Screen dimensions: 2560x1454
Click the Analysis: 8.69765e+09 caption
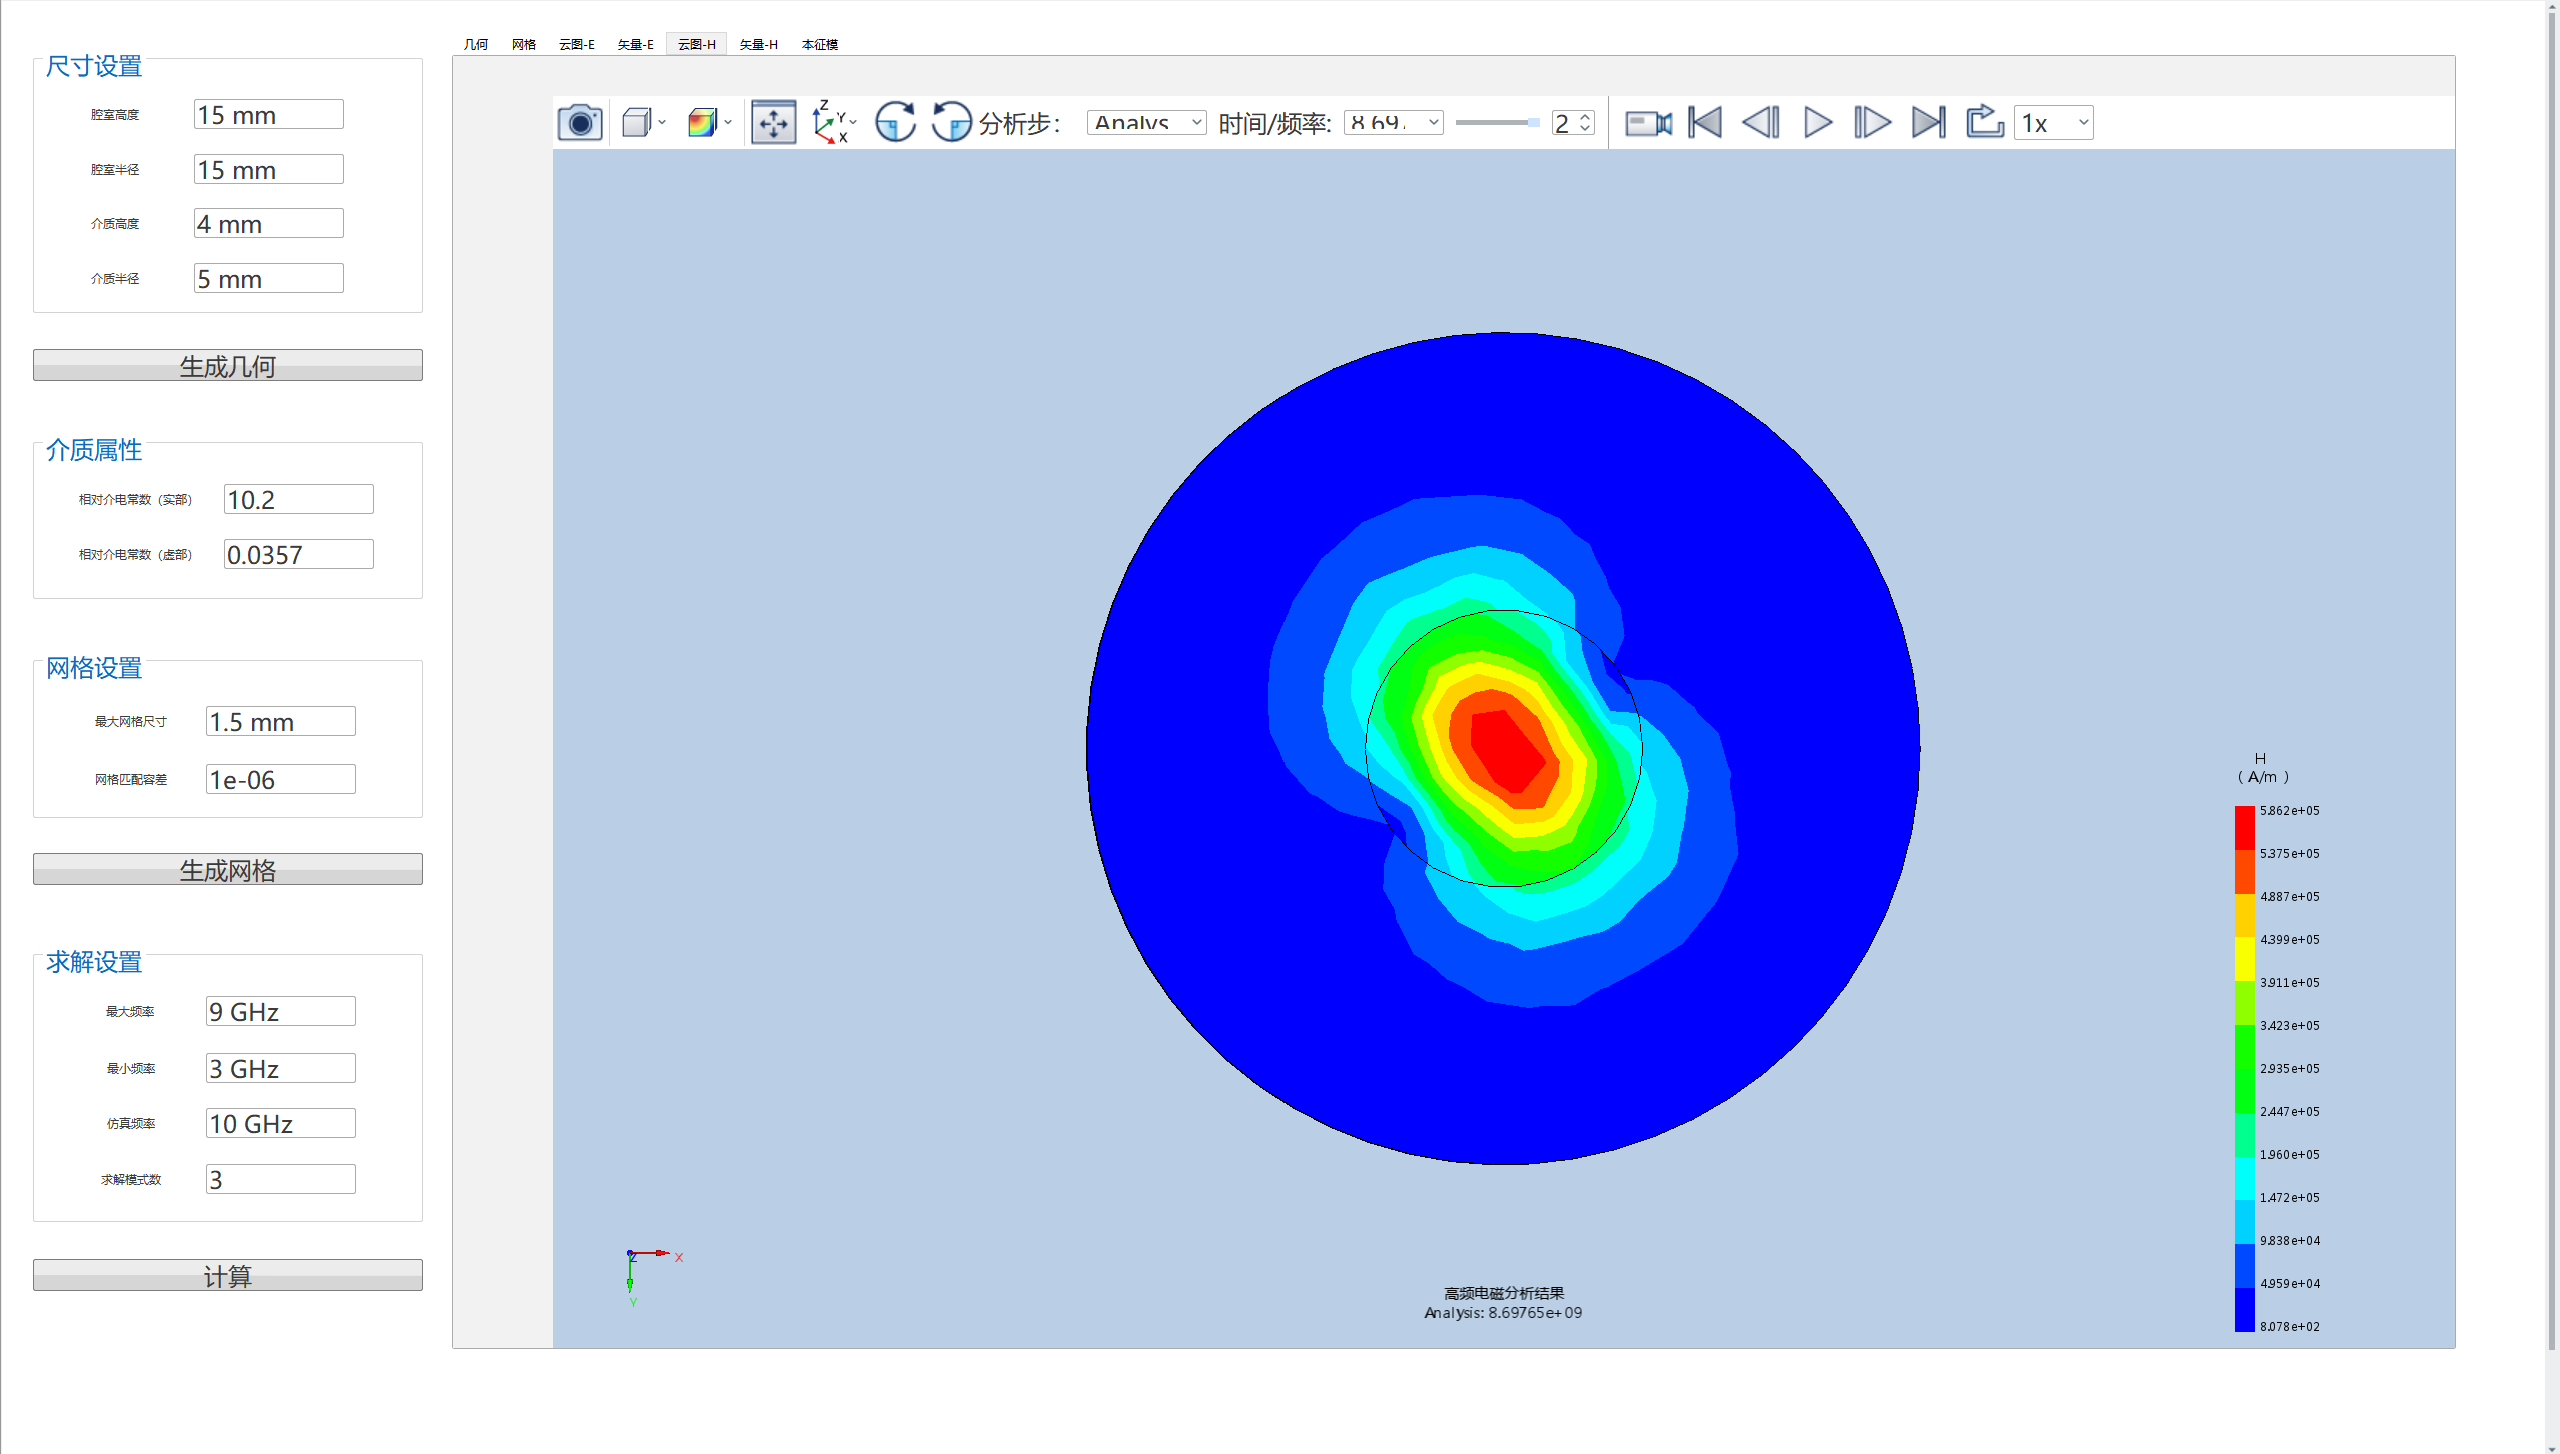coord(1503,1313)
